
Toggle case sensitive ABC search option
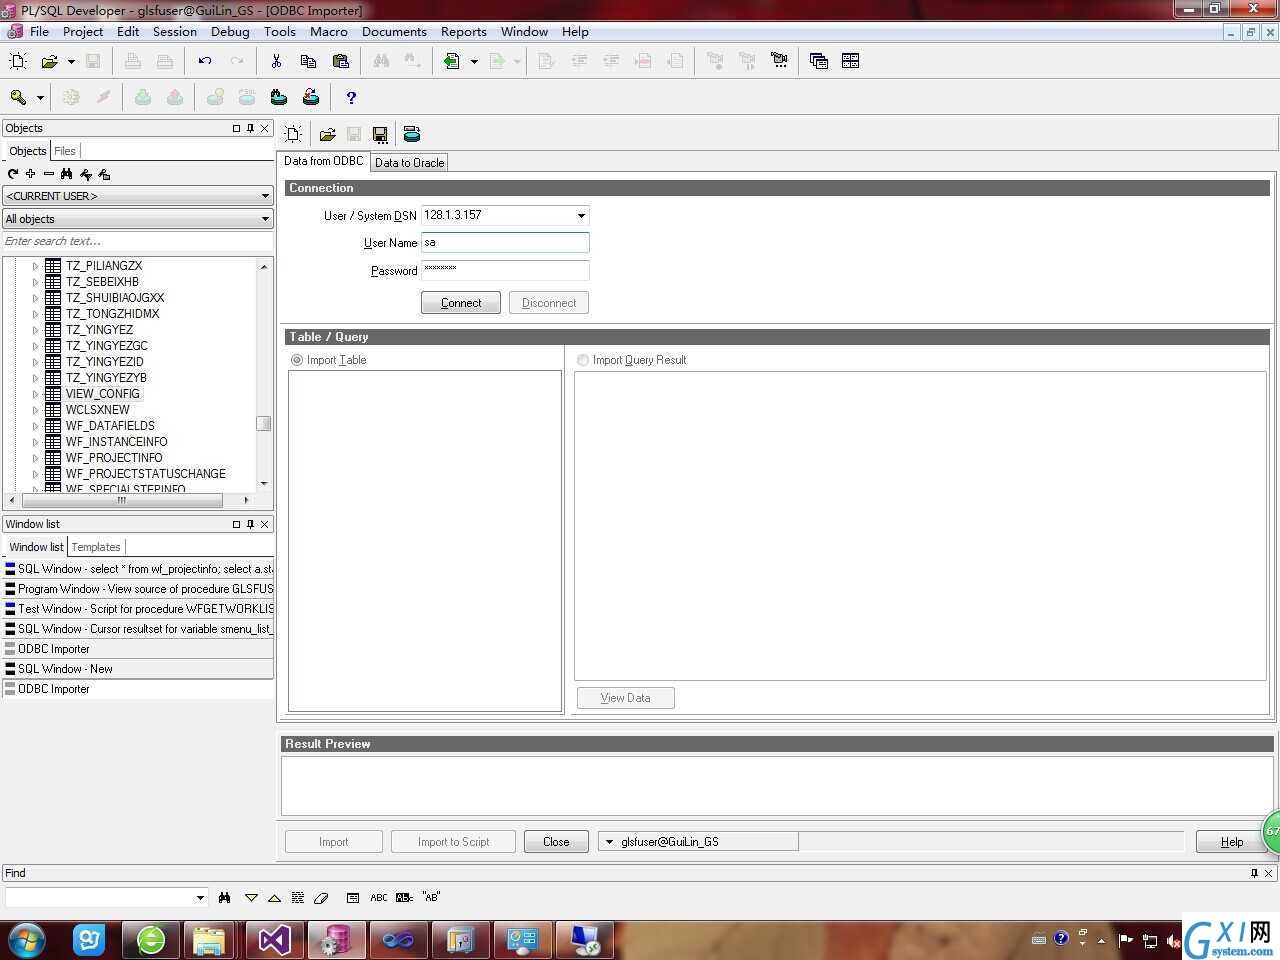point(379,898)
